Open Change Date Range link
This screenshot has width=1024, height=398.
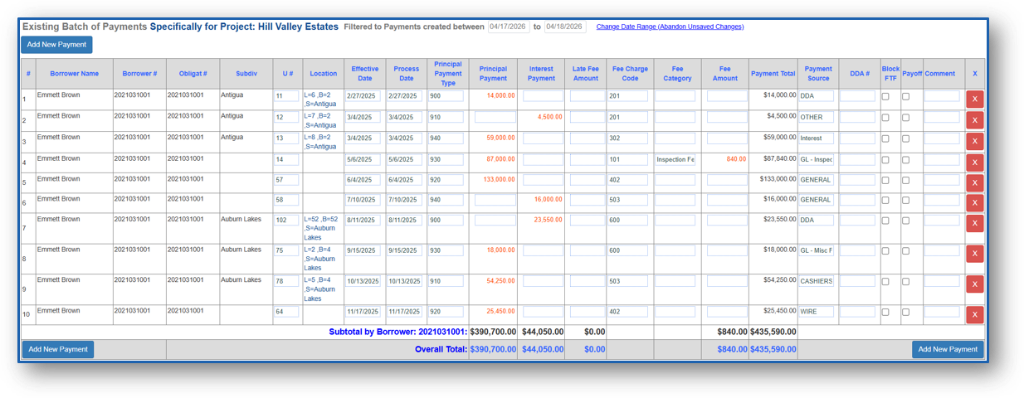(x=670, y=27)
